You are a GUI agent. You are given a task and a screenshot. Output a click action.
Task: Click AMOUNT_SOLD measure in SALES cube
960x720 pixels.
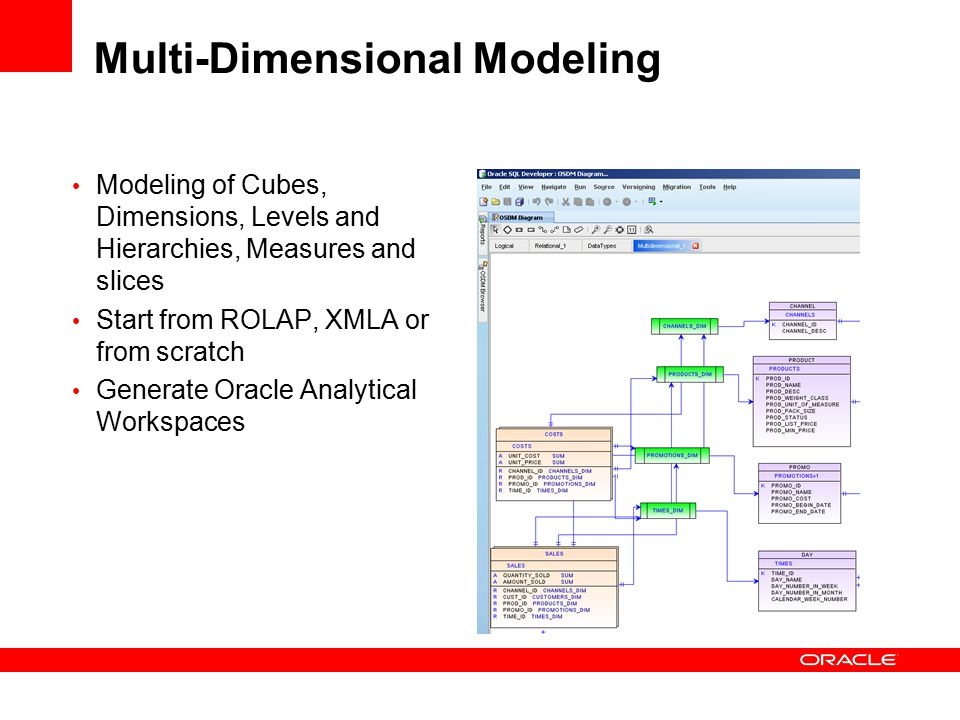point(524,582)
